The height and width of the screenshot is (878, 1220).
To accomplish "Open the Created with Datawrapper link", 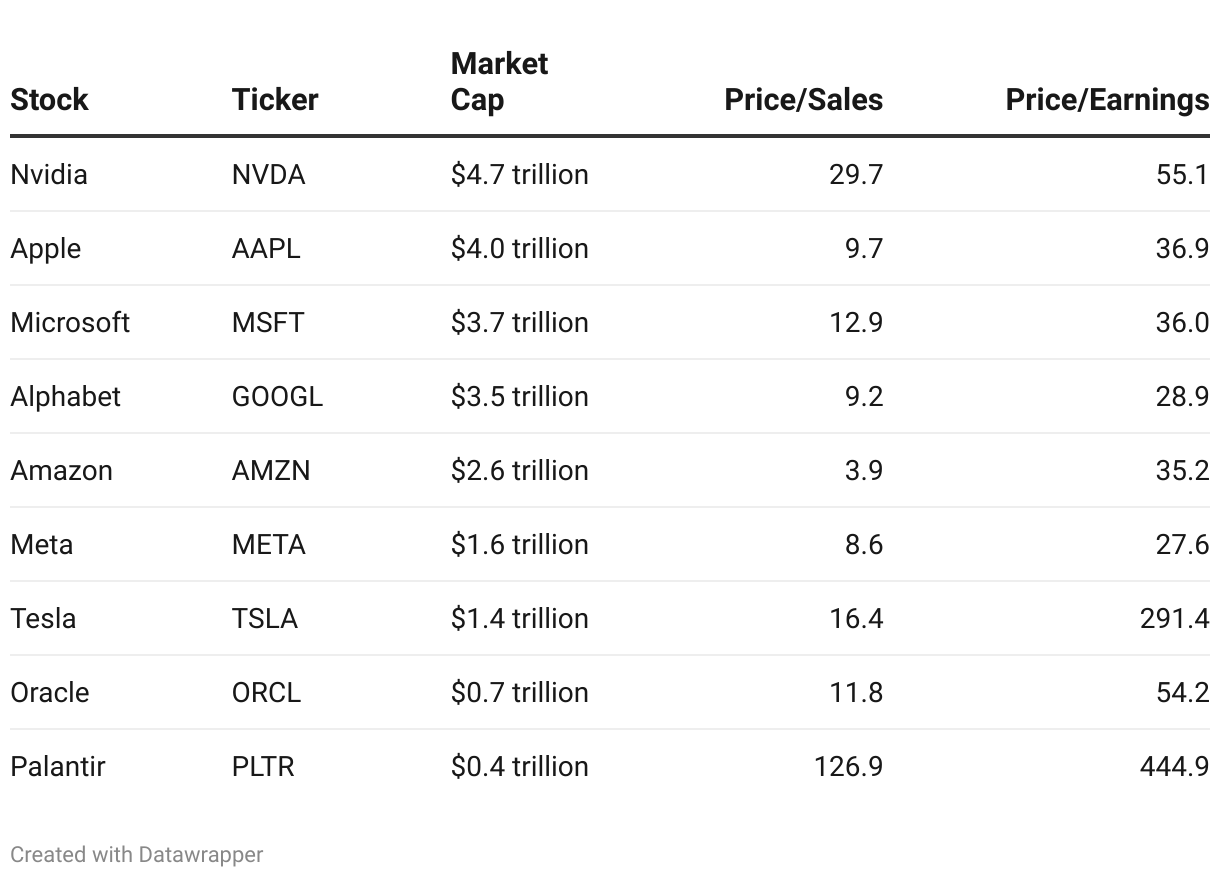I will point(137,855).
